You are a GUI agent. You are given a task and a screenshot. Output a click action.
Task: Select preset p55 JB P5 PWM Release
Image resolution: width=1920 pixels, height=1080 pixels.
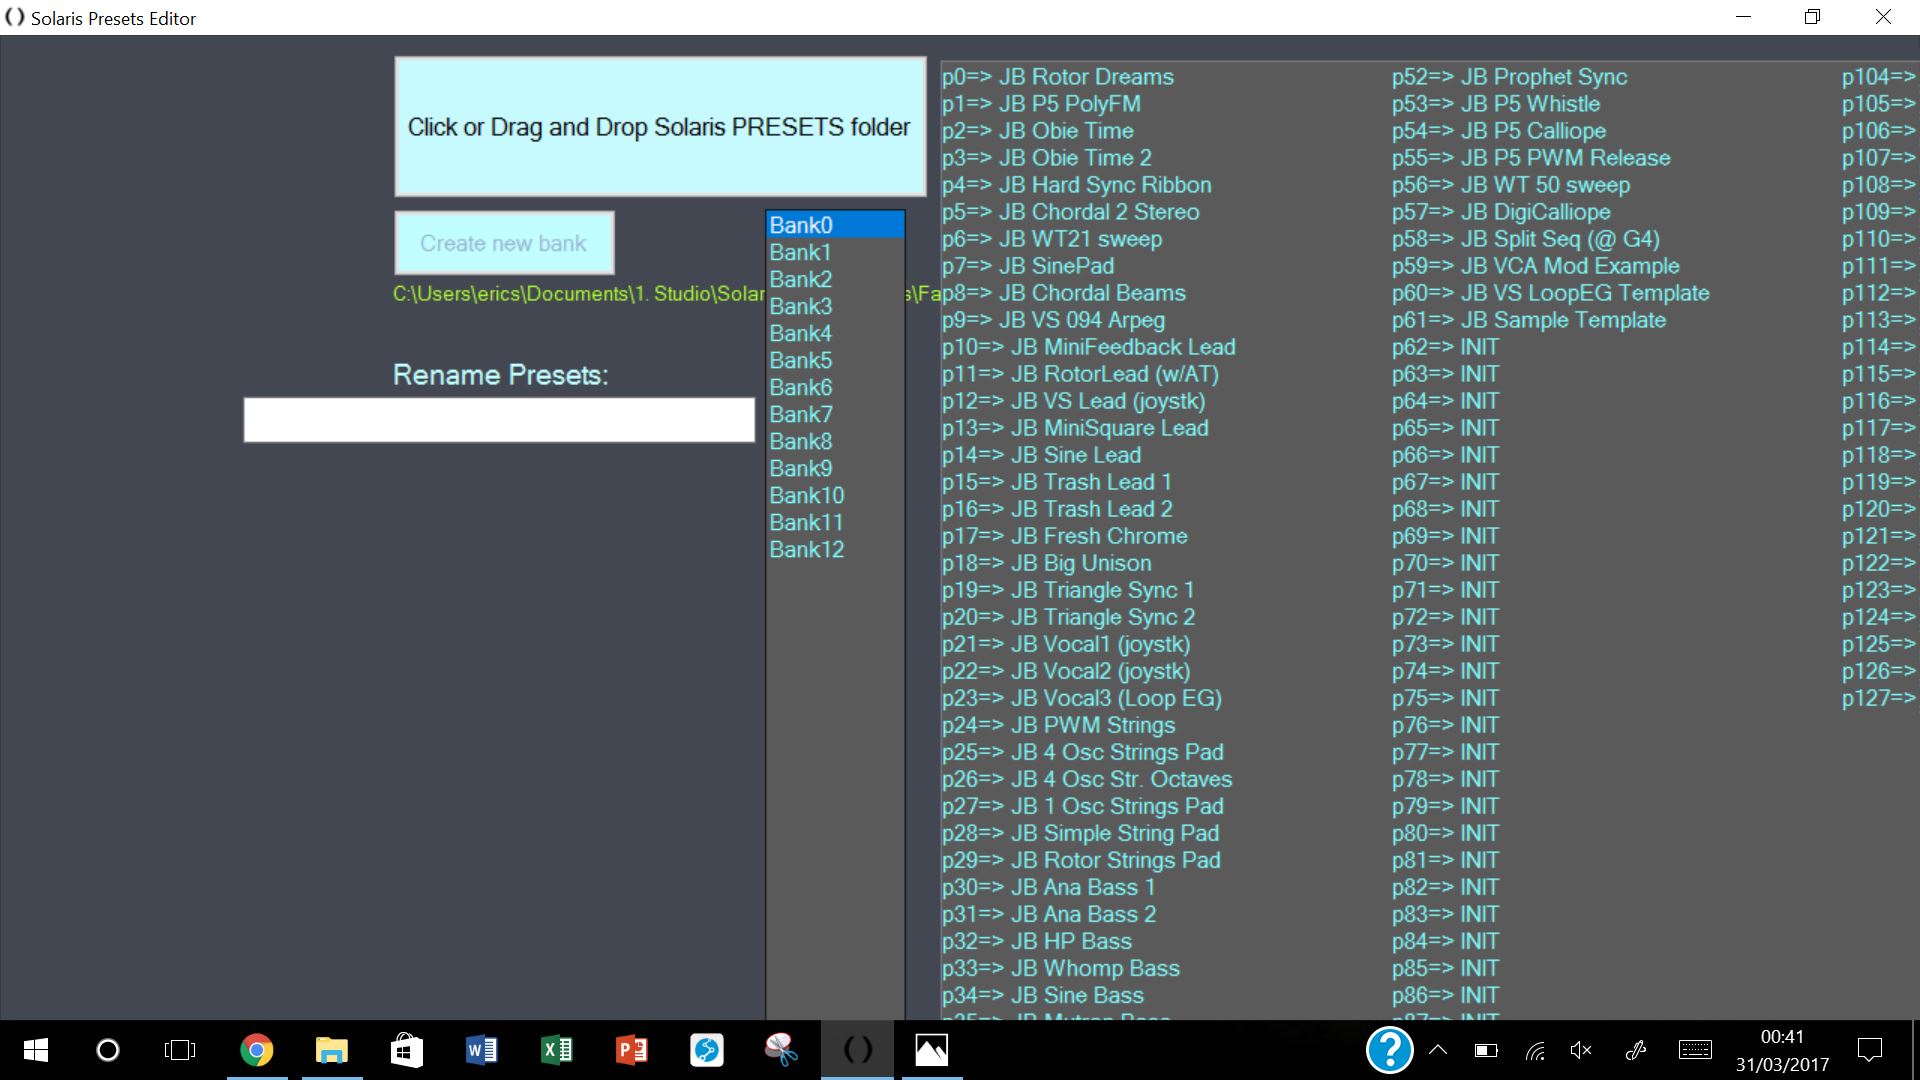(x=1531, y=158)
